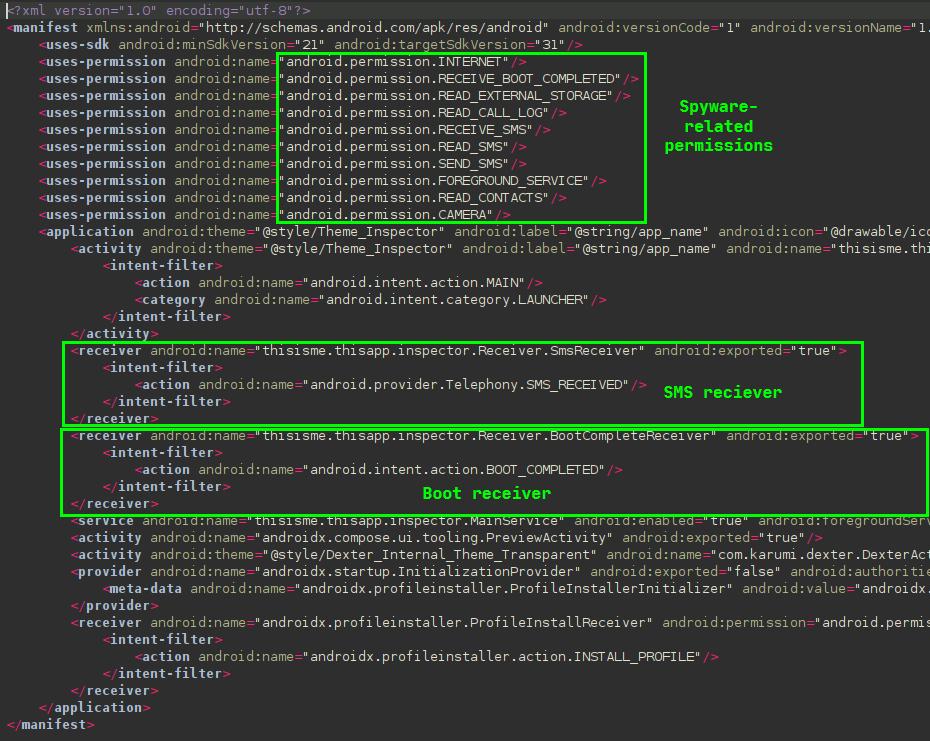
Task: Click the targetSdkVersion="31" attribute
Action: pos(450,44)
